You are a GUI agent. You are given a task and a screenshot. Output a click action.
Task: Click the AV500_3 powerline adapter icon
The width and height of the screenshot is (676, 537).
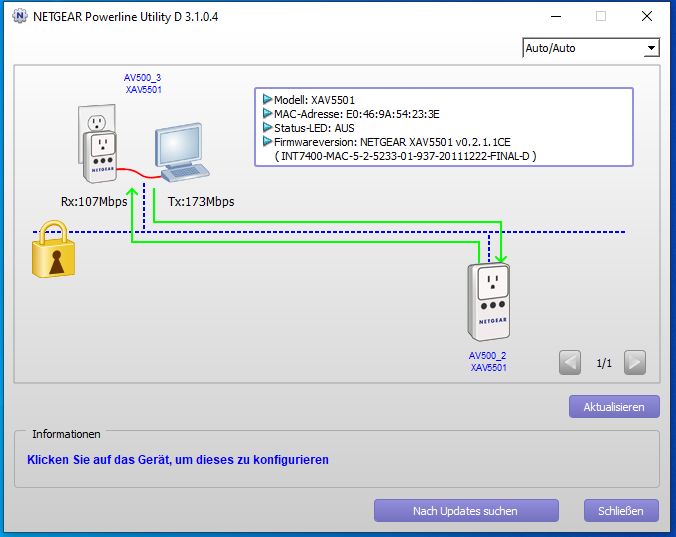98,144
